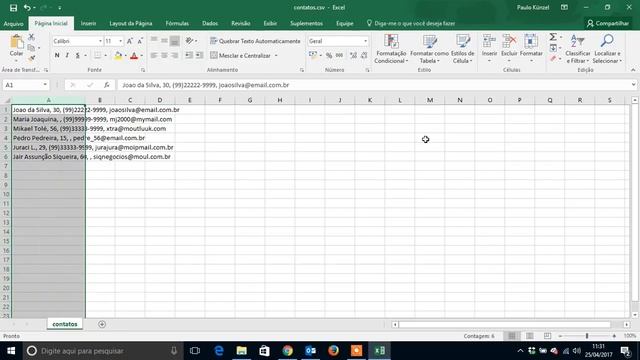Toggle middle vertical alignment

(x=164, y=40)
